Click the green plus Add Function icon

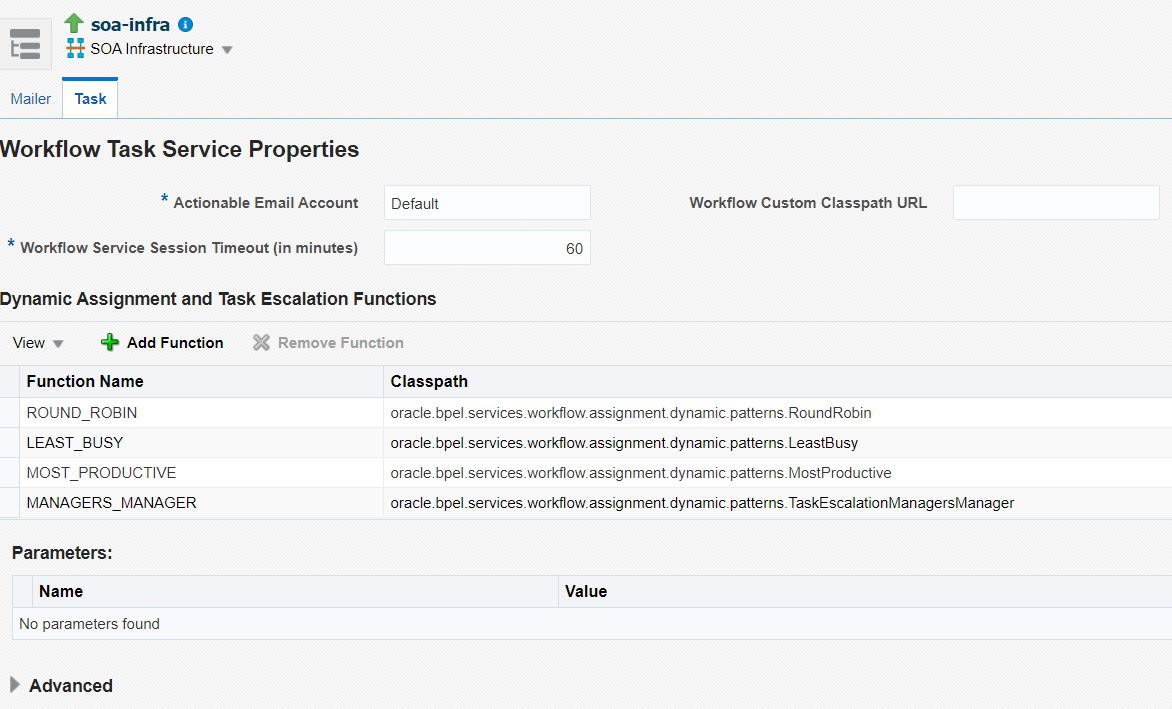(x=110, y=342)
